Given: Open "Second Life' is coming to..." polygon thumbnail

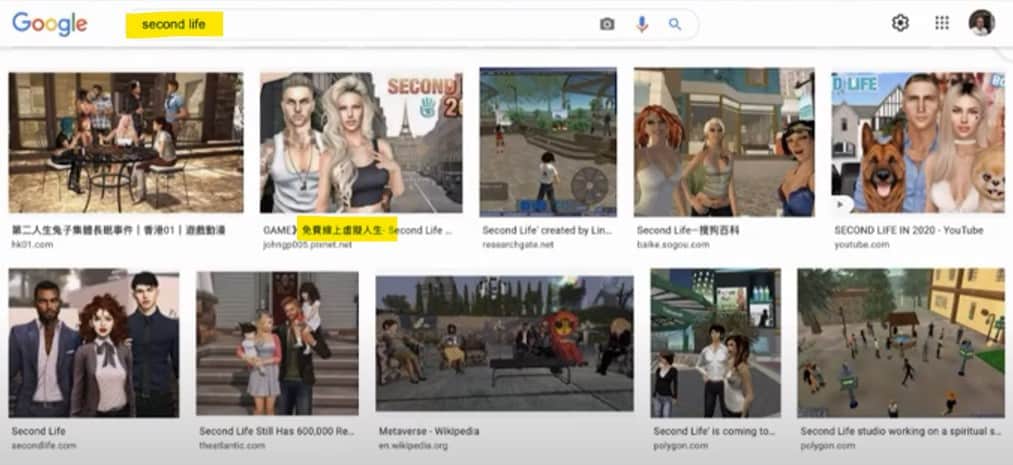Looking at the screenshot, I should point(716,343).
